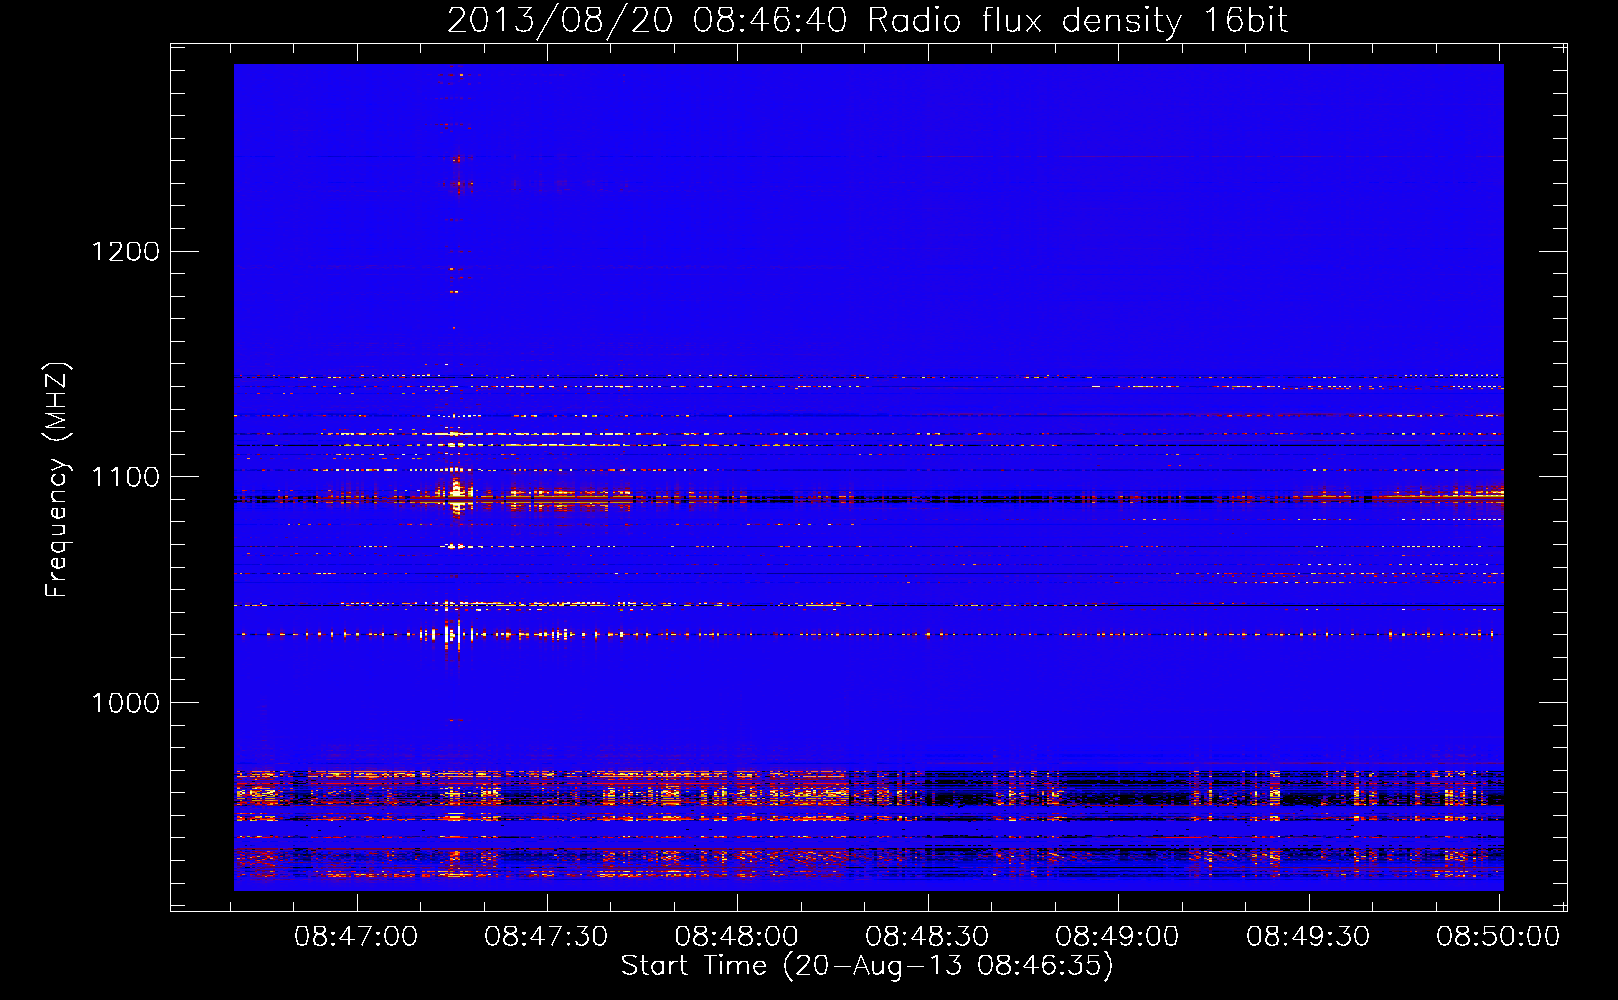Image resolution: width=1618 pixels, height=1000 pixels.
Task: Select the 08:48:30 time tick label
Action: pyautogui.click(x=927, y=936)
